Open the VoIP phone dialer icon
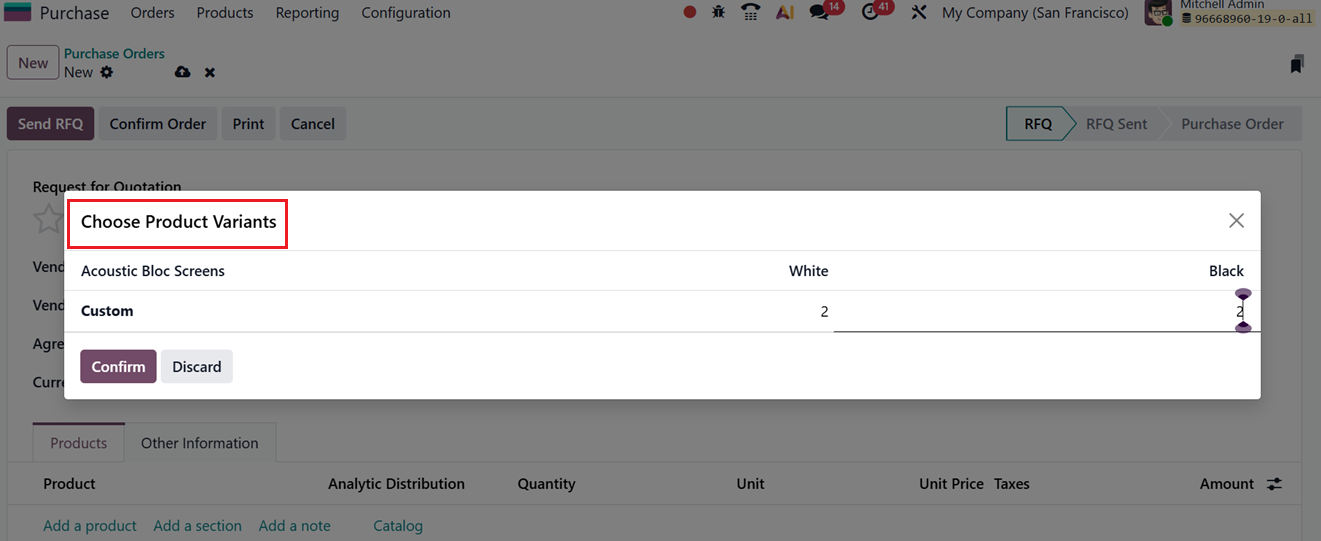The height and width of the screenshot is (541, 1321). click(x=750, y=13)
